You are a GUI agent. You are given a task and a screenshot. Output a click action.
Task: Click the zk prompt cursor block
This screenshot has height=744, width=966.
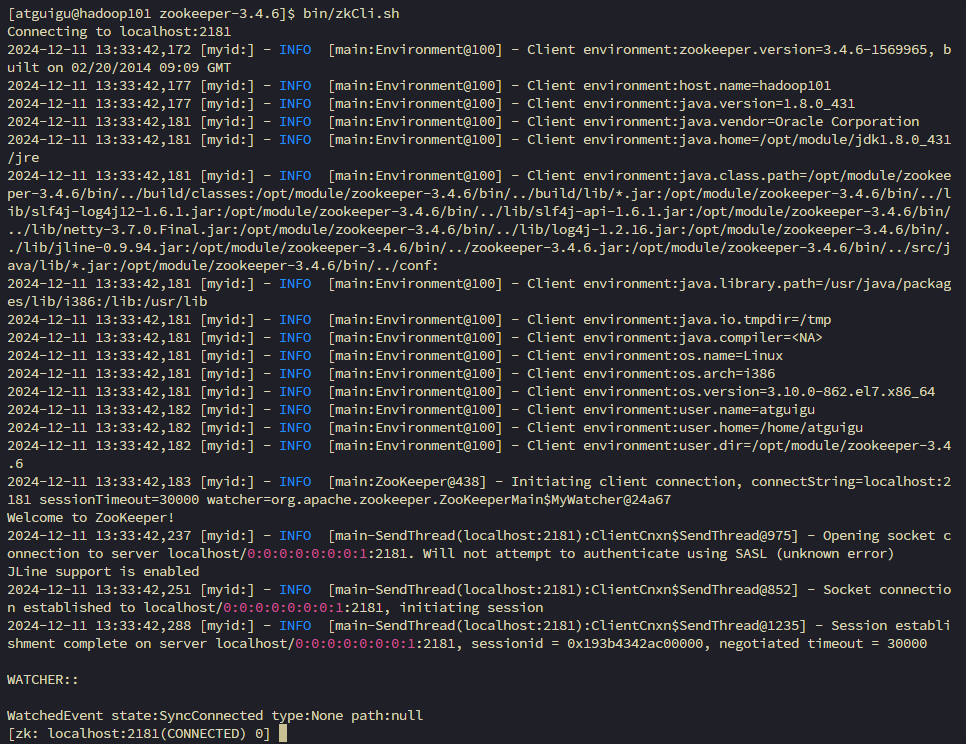tap(283, 734)
